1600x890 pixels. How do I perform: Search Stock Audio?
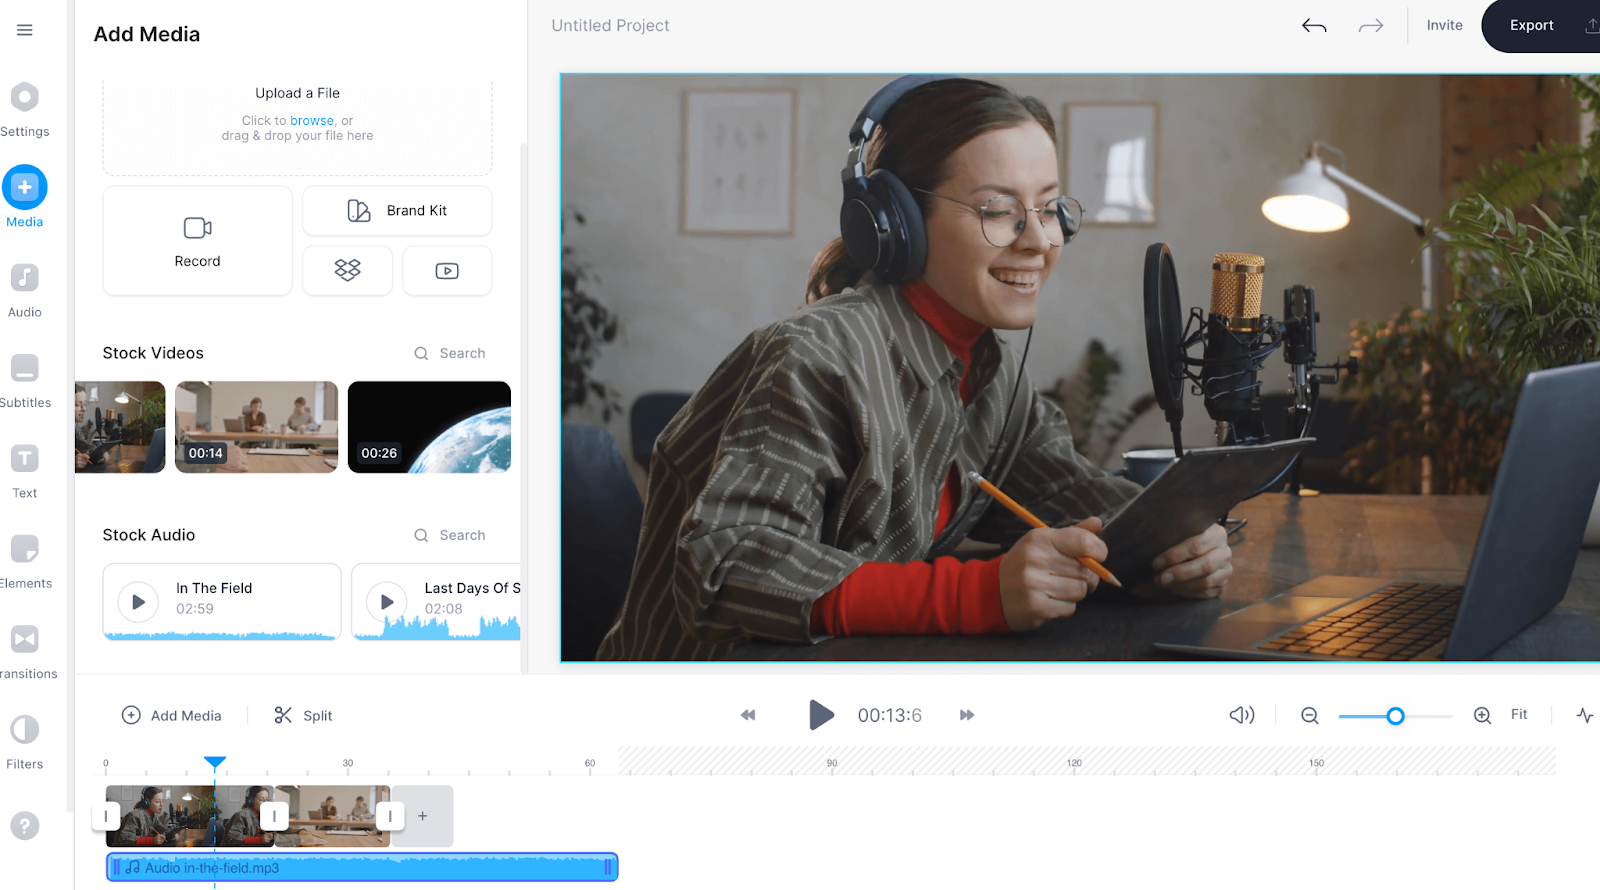[x=450, y=535]
